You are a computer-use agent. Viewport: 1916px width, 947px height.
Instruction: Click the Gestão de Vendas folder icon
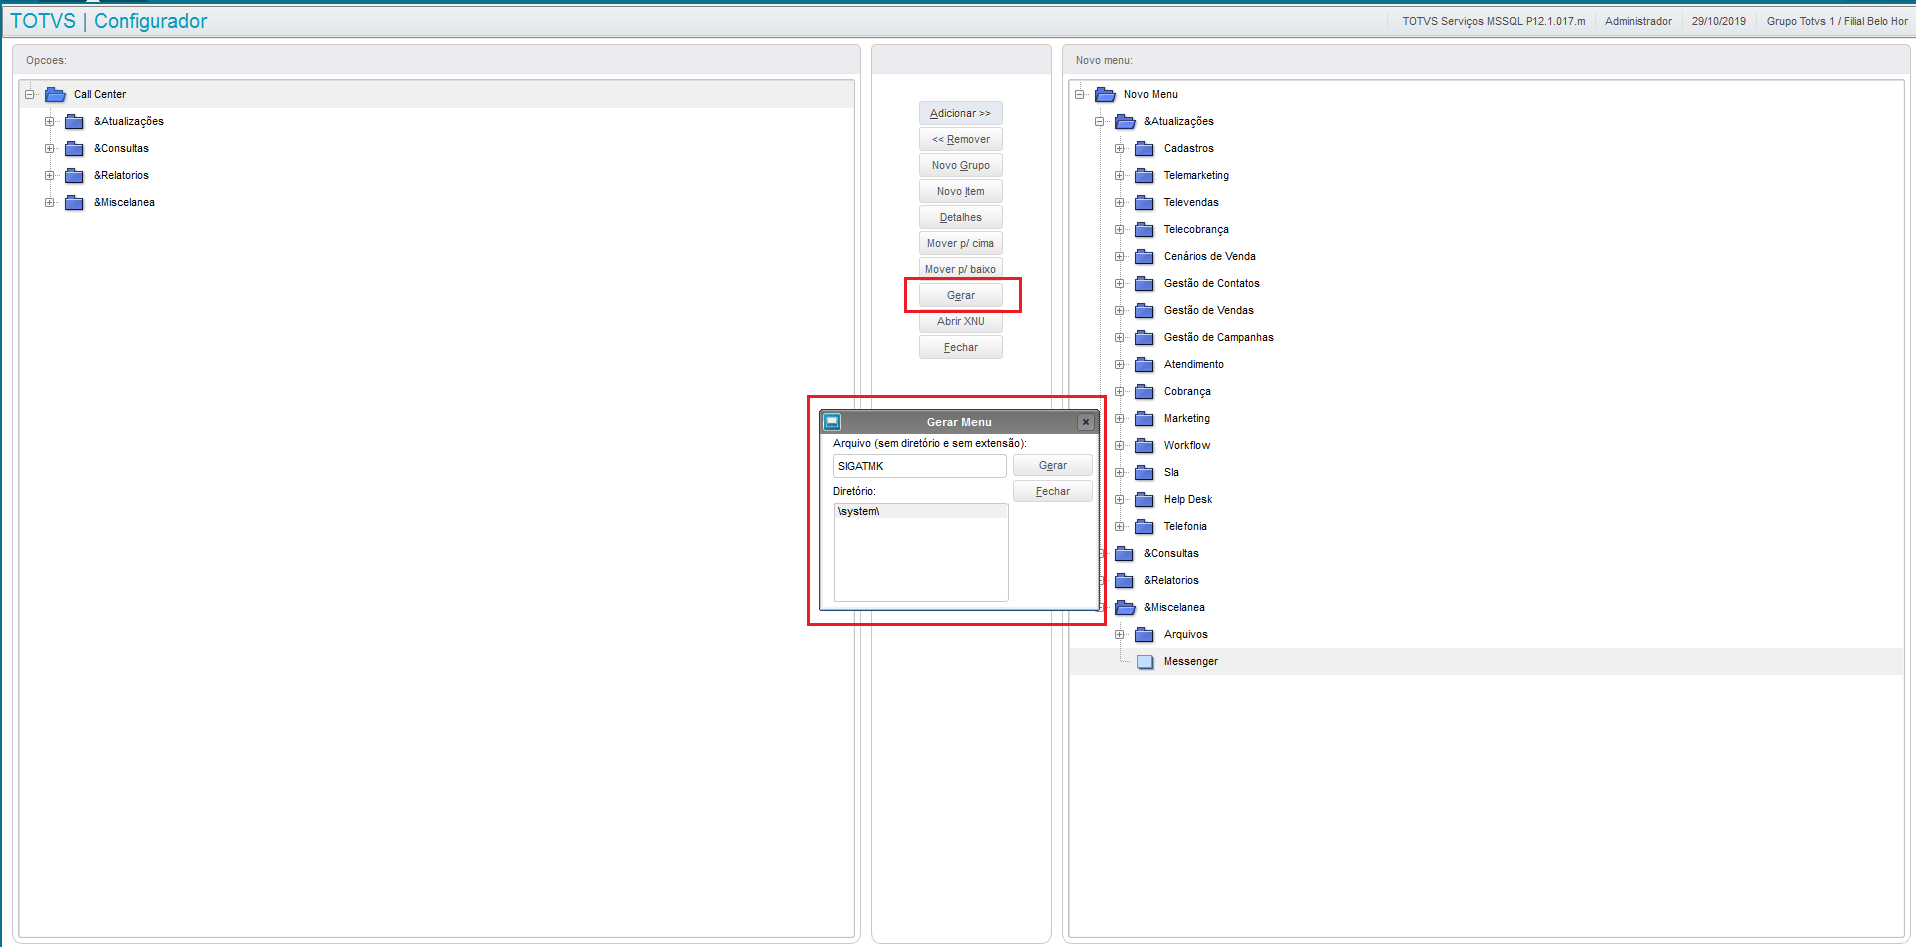(x=1144, y=310)
